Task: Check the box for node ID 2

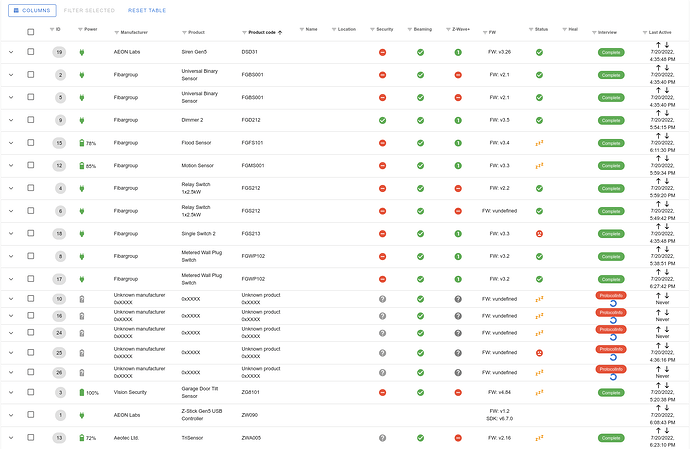Action: 30,74
